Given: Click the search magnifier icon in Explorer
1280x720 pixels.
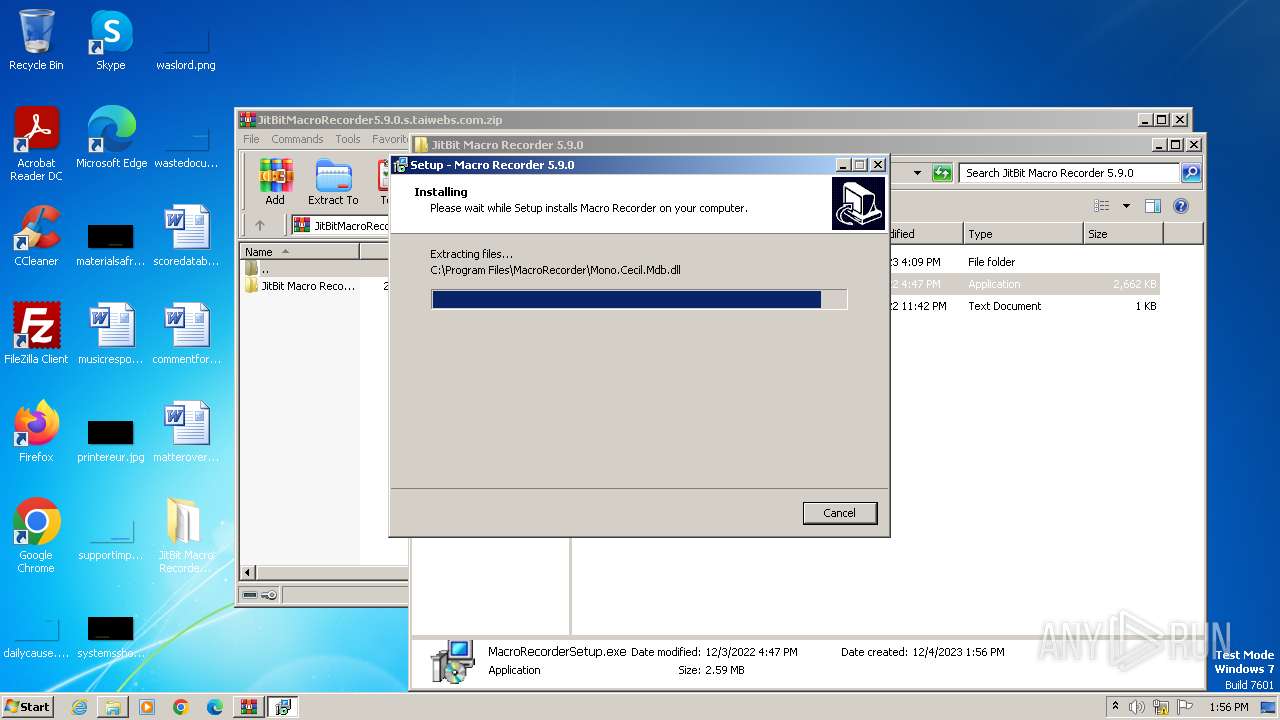Looking at the screenshot, I should (1191, 173).
